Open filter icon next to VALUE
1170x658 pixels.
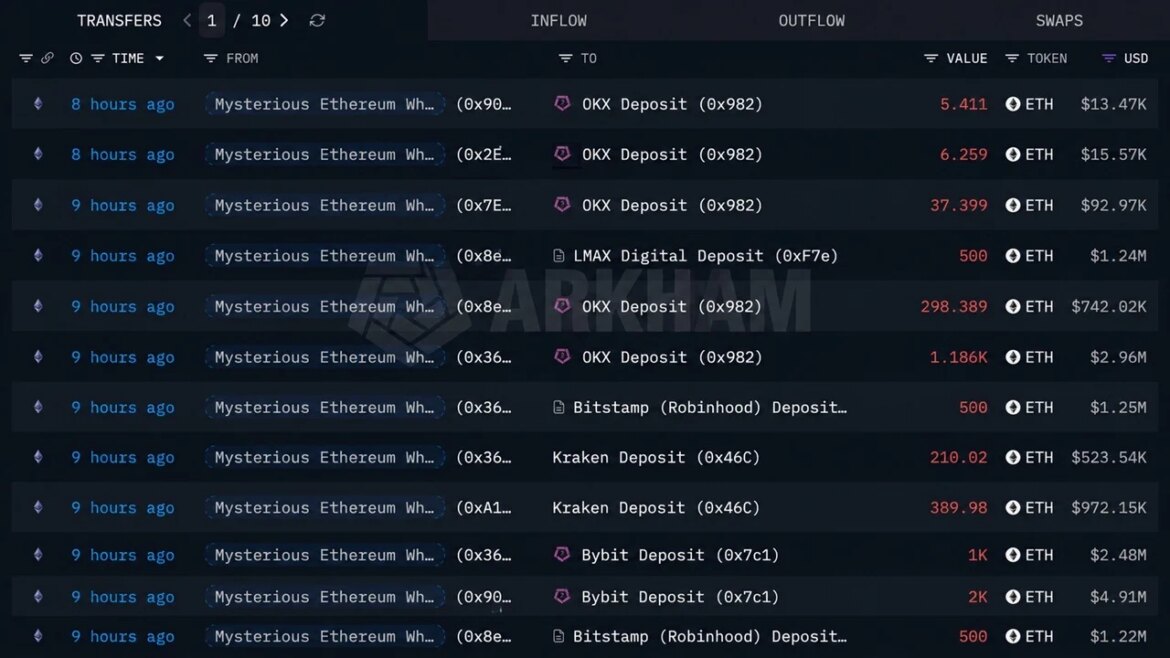click(x=930, y=58)
